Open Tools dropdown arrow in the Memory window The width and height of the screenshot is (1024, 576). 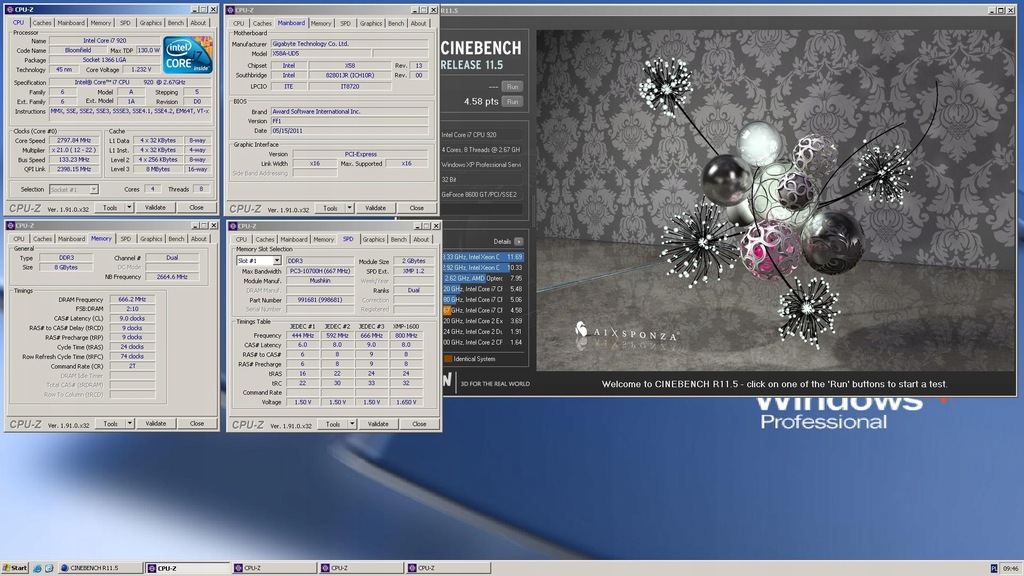pyautogui.click(x=130, y=424)
